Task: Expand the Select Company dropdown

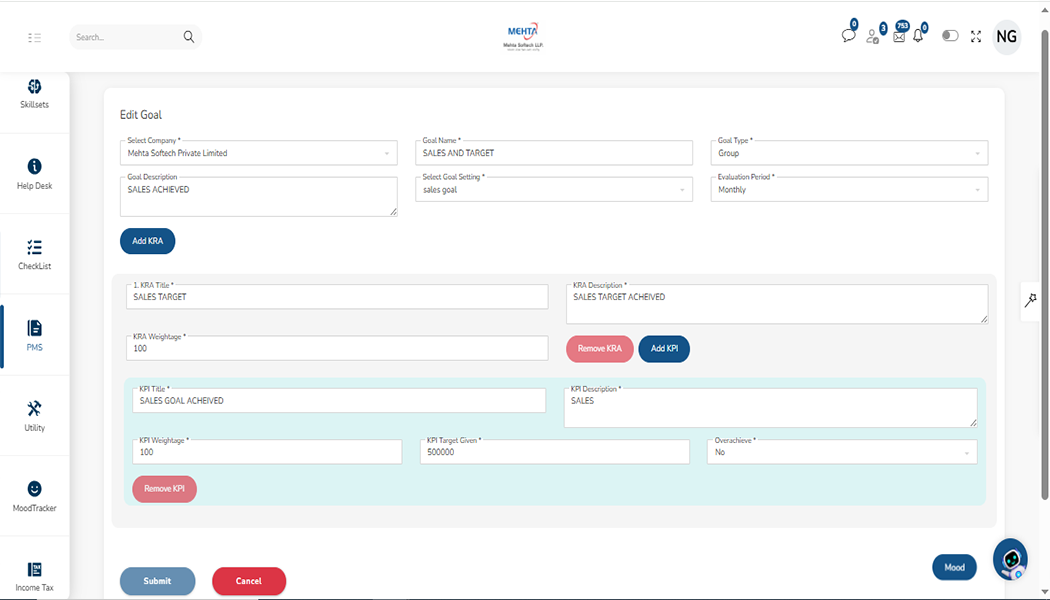Action: click(257, 153)
